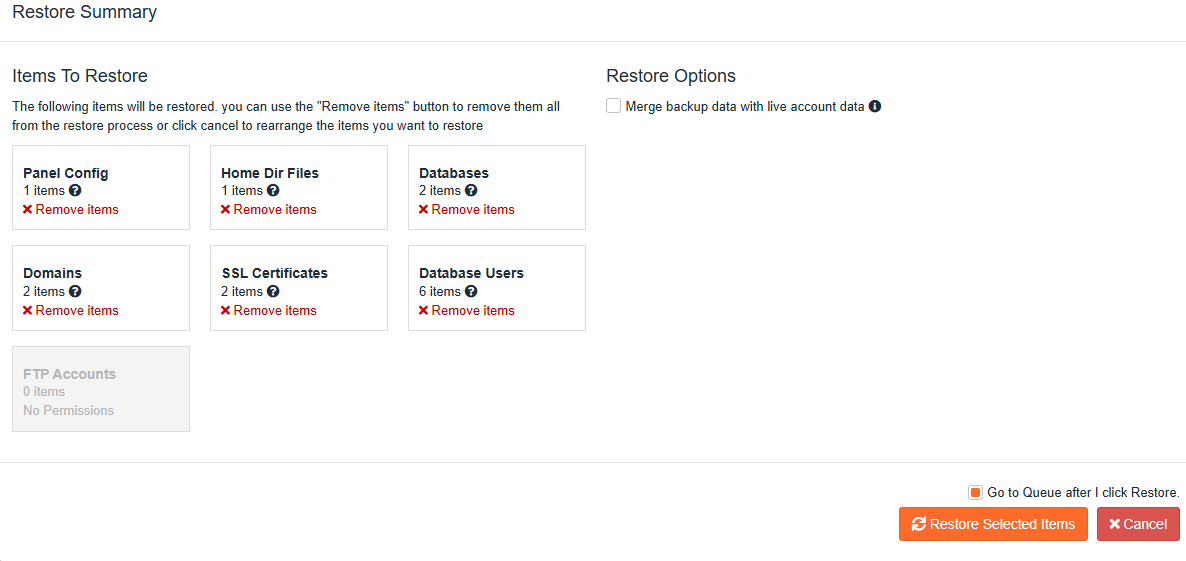The width and height of the screenshot is (1186, 561).
Task: Cancel the restore process
Action: point(1138,524)
